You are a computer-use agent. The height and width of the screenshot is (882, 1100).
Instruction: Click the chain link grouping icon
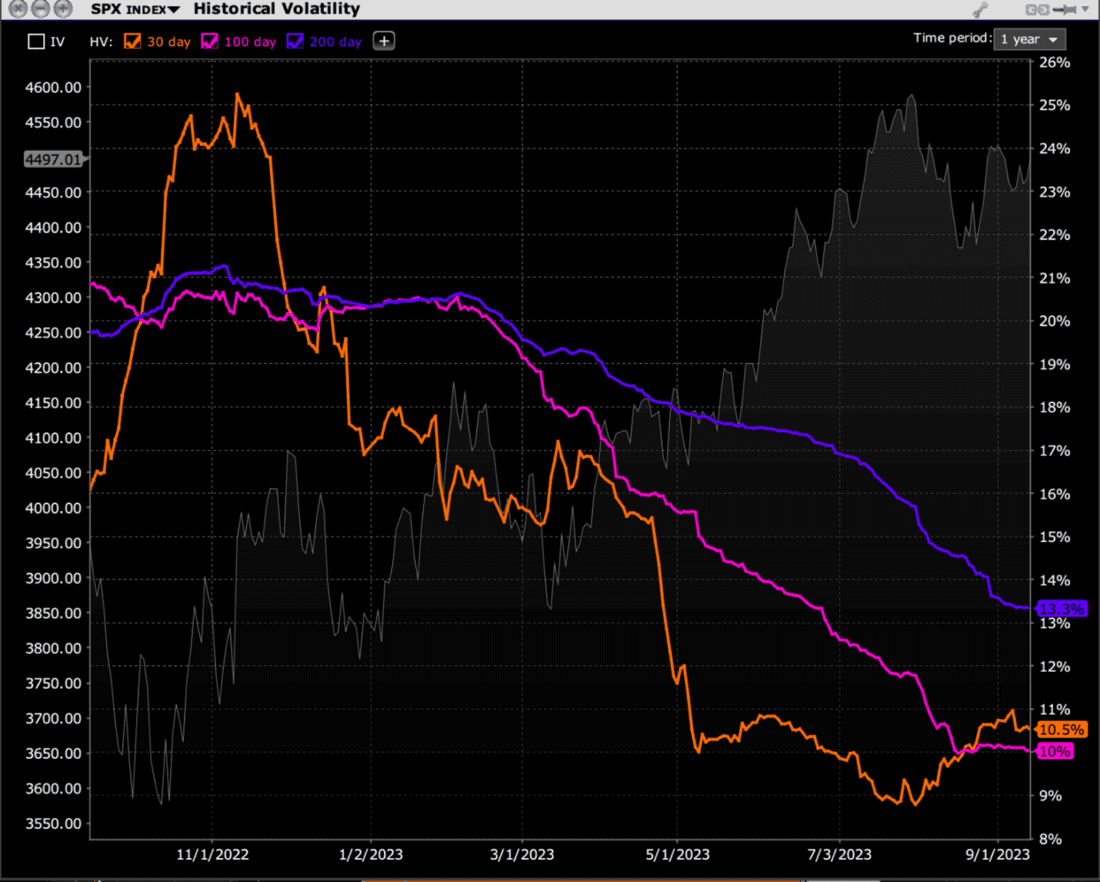point(1037,9)
